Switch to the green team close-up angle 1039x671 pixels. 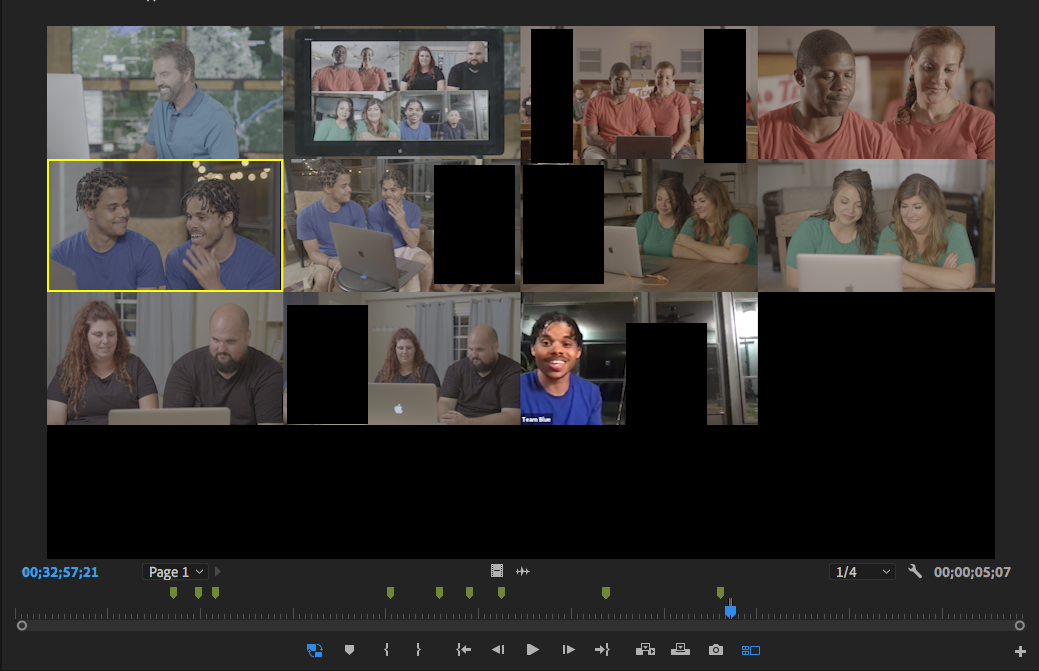(877, 225)
